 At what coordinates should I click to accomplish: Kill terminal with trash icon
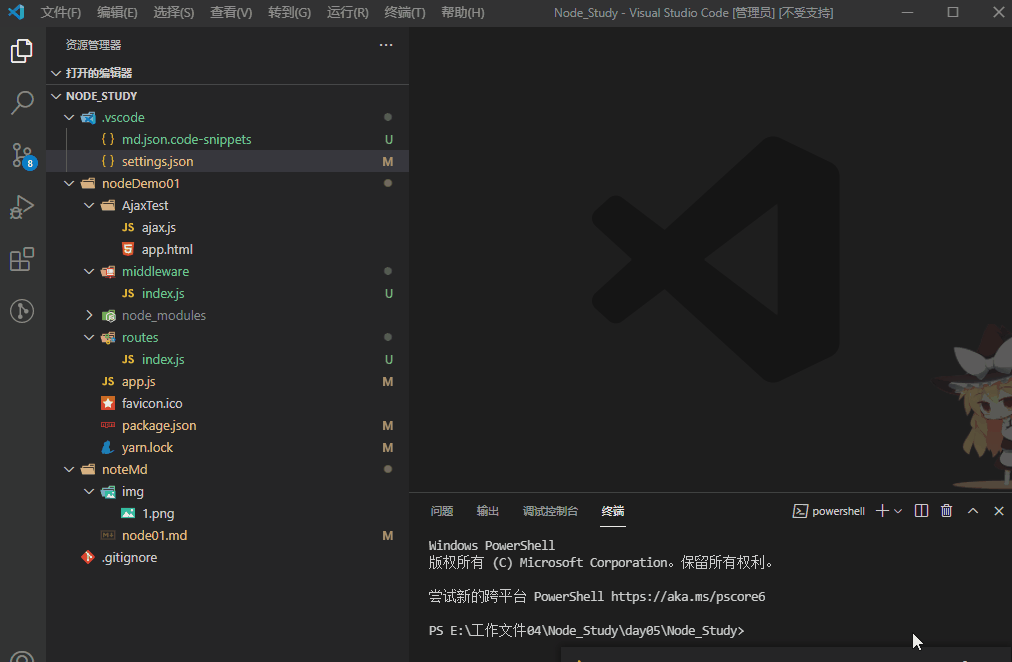[x=946, y=511]
